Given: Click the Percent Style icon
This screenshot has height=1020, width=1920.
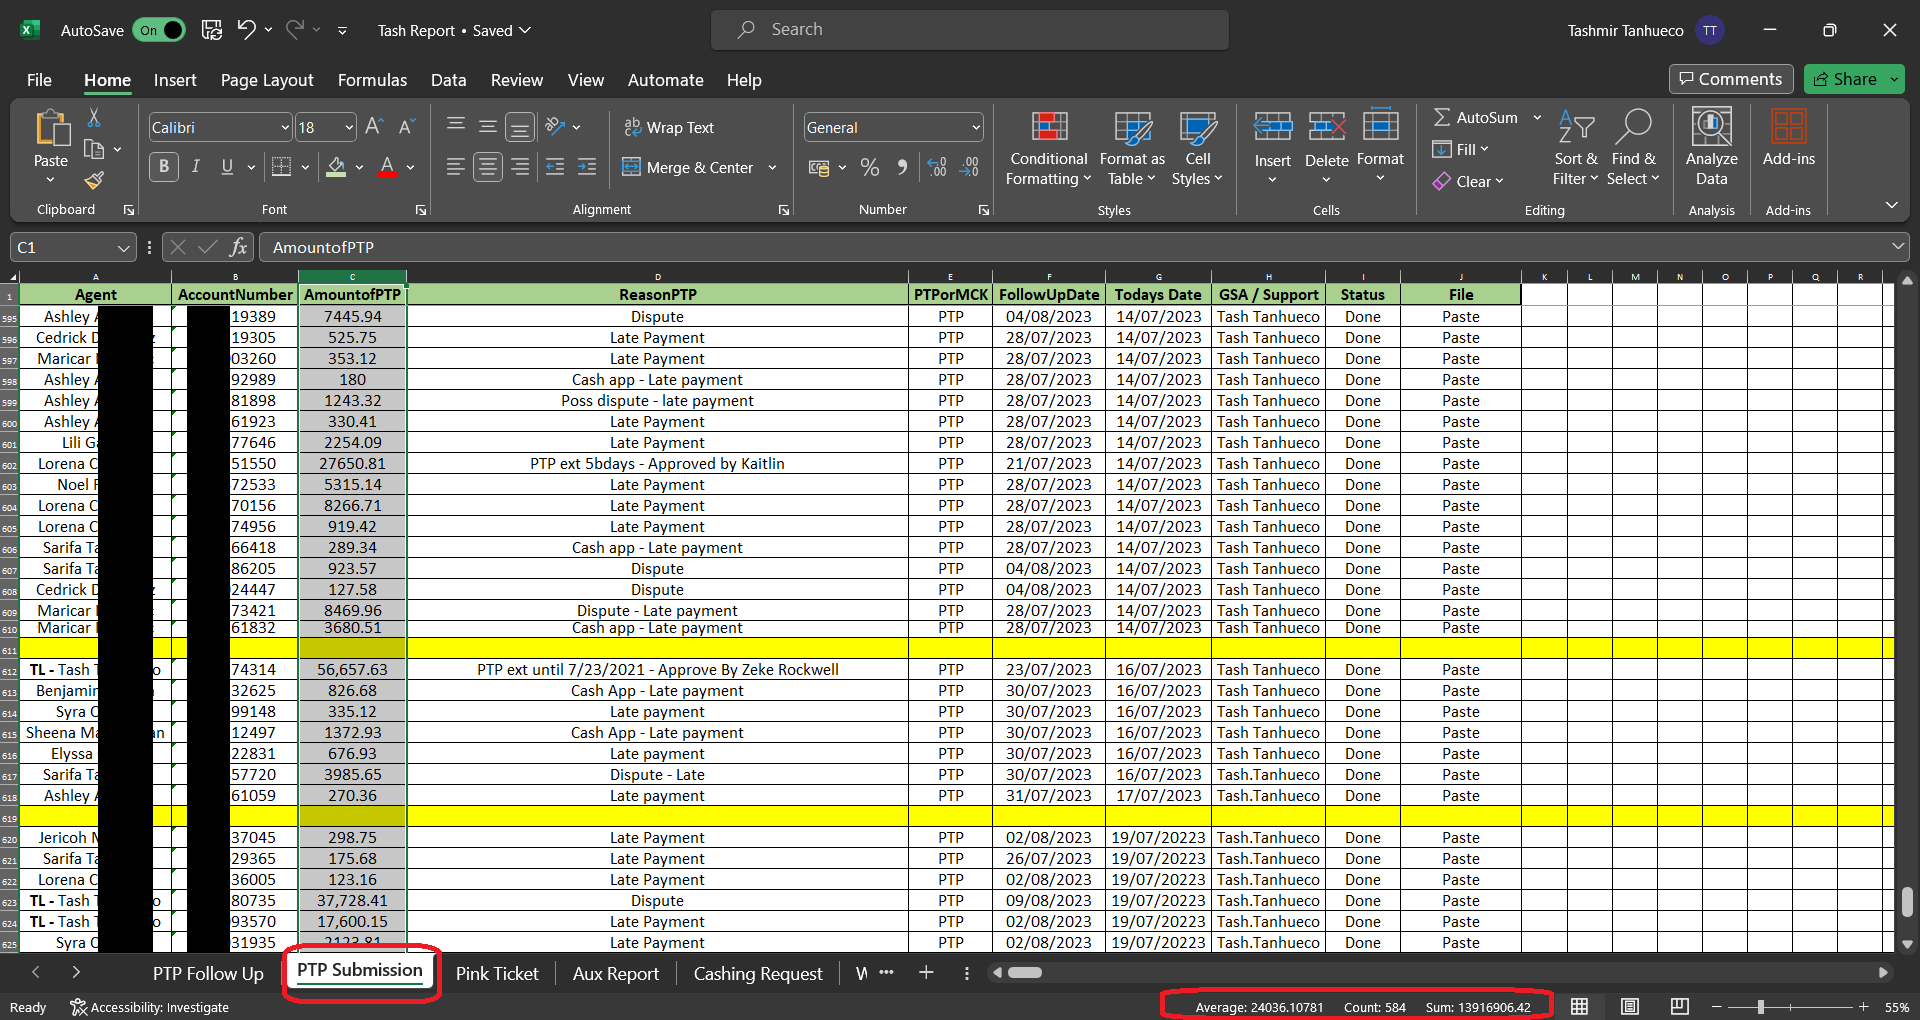Looking at the screenshot, I should click(870, 168).
